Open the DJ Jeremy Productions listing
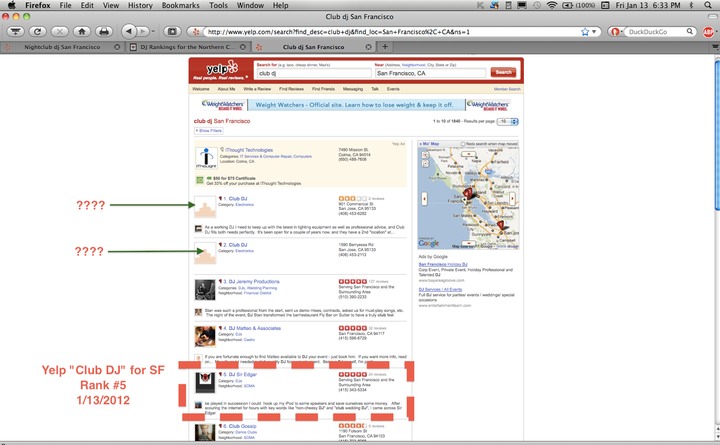720x445 pixels. (254, 282)
